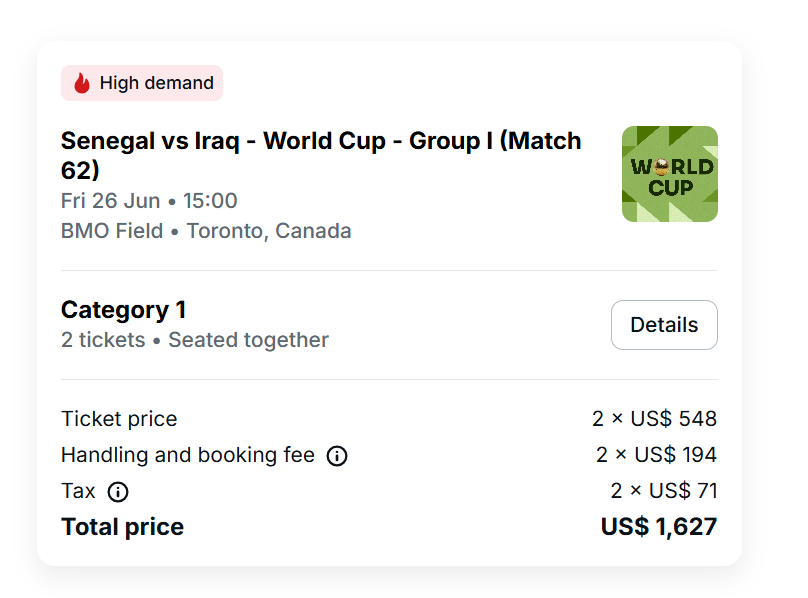
Task: Click the World Cup event thumbnail
Action: 669,174
